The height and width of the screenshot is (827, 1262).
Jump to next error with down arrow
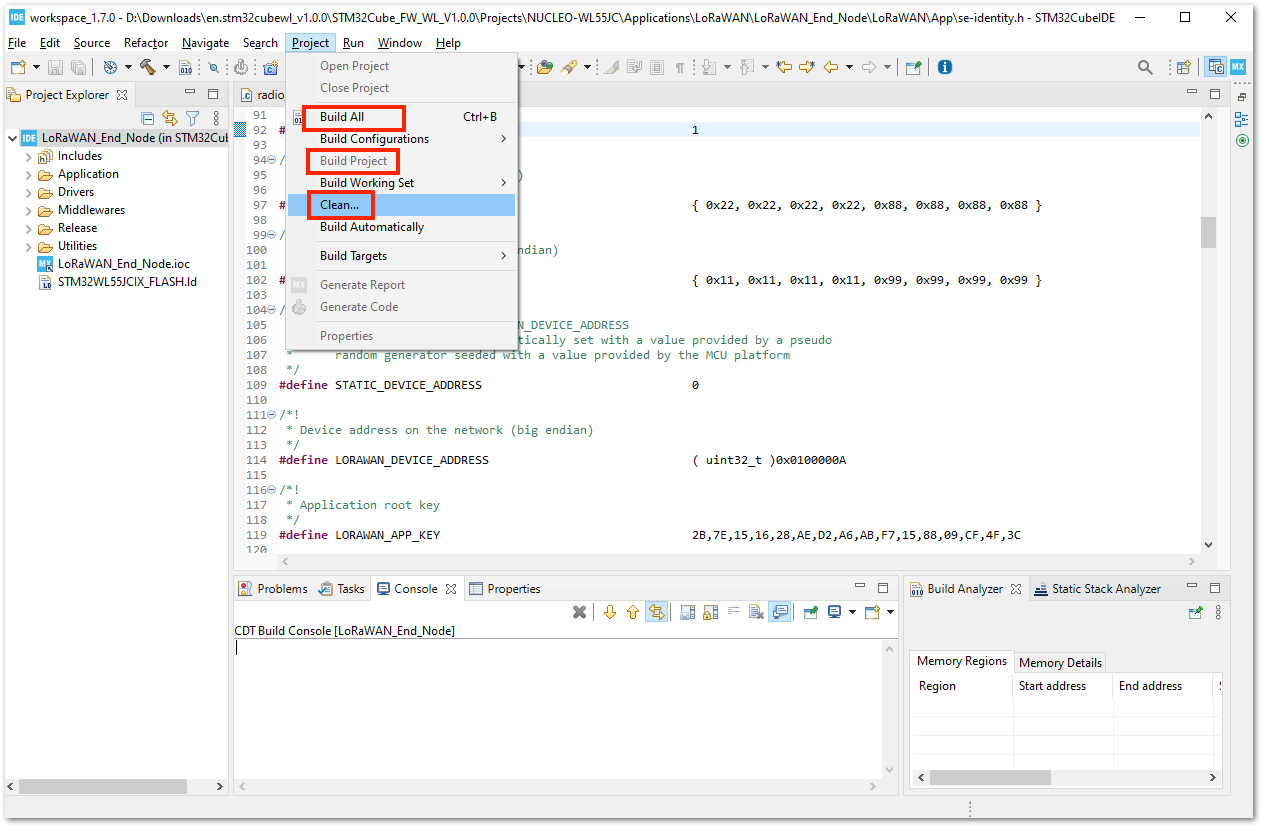[x=610, y=612]
